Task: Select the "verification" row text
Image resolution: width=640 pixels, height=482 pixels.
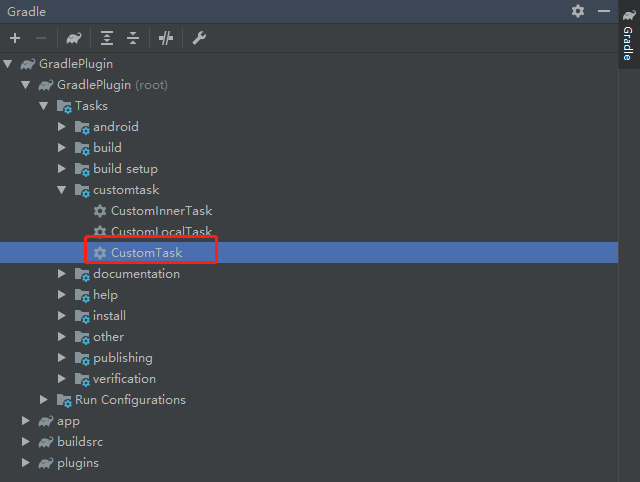Action: (124, 379)
